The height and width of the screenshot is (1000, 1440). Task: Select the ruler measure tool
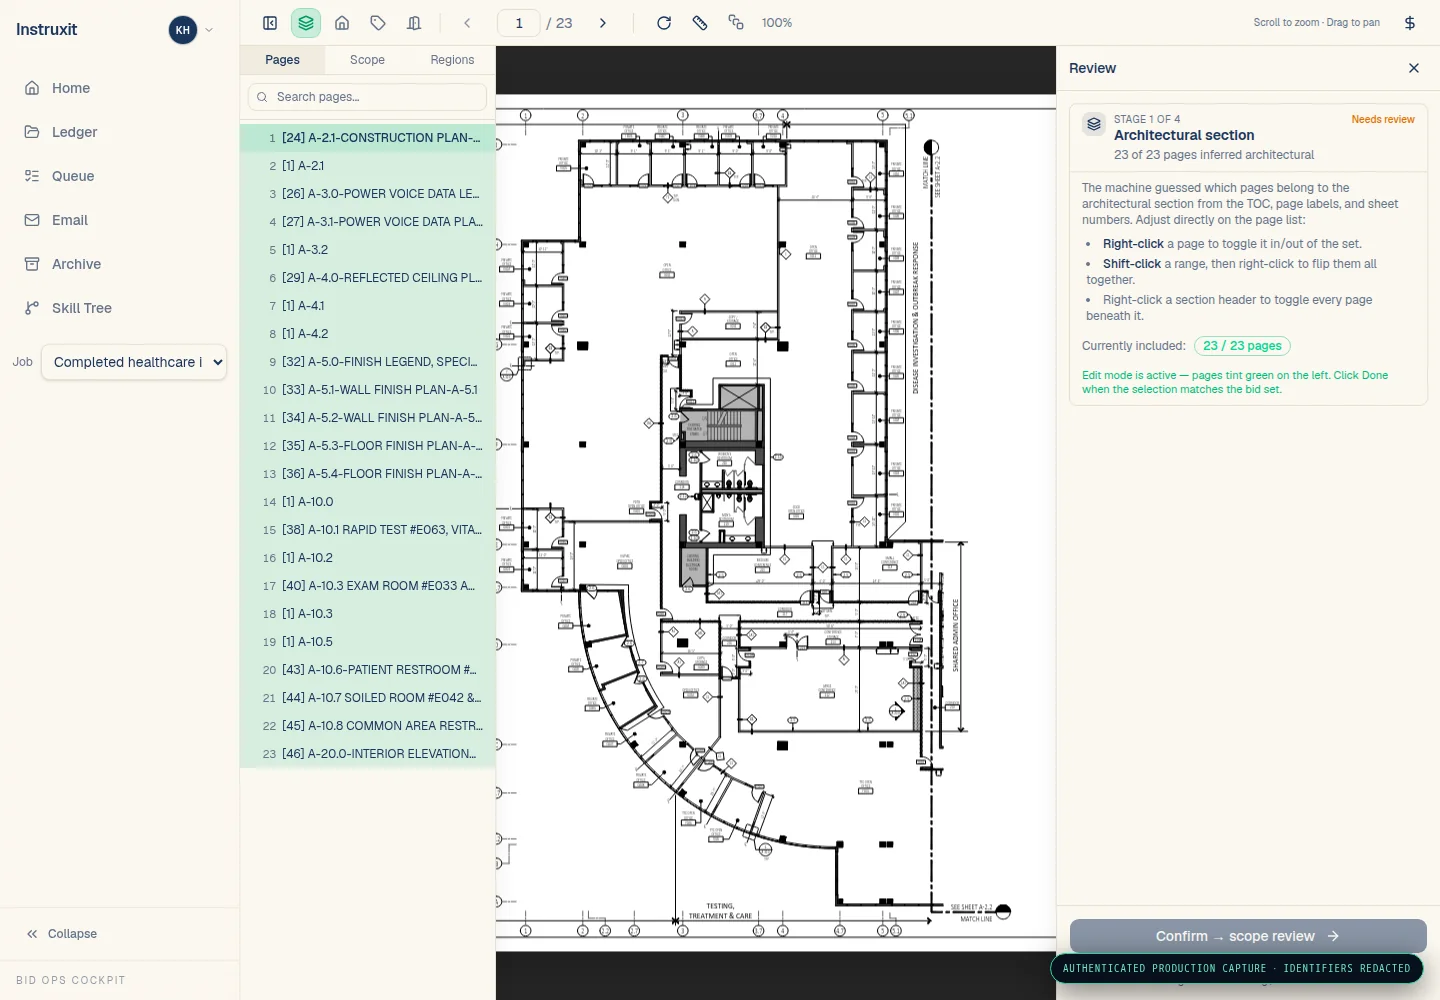tap(700, 23)
